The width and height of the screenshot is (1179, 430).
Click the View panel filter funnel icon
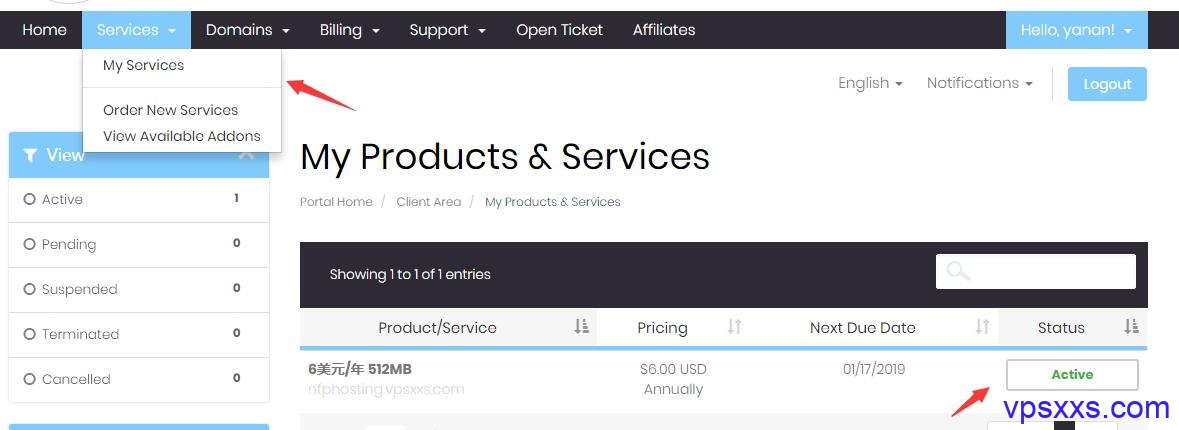click(x=30, y=155)
